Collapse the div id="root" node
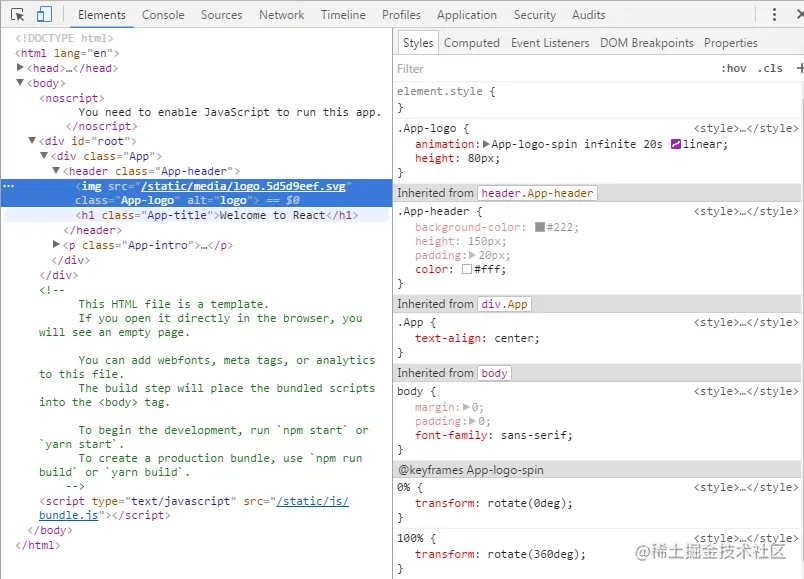This screenshot has width=804, height=579. pos(32,141)
